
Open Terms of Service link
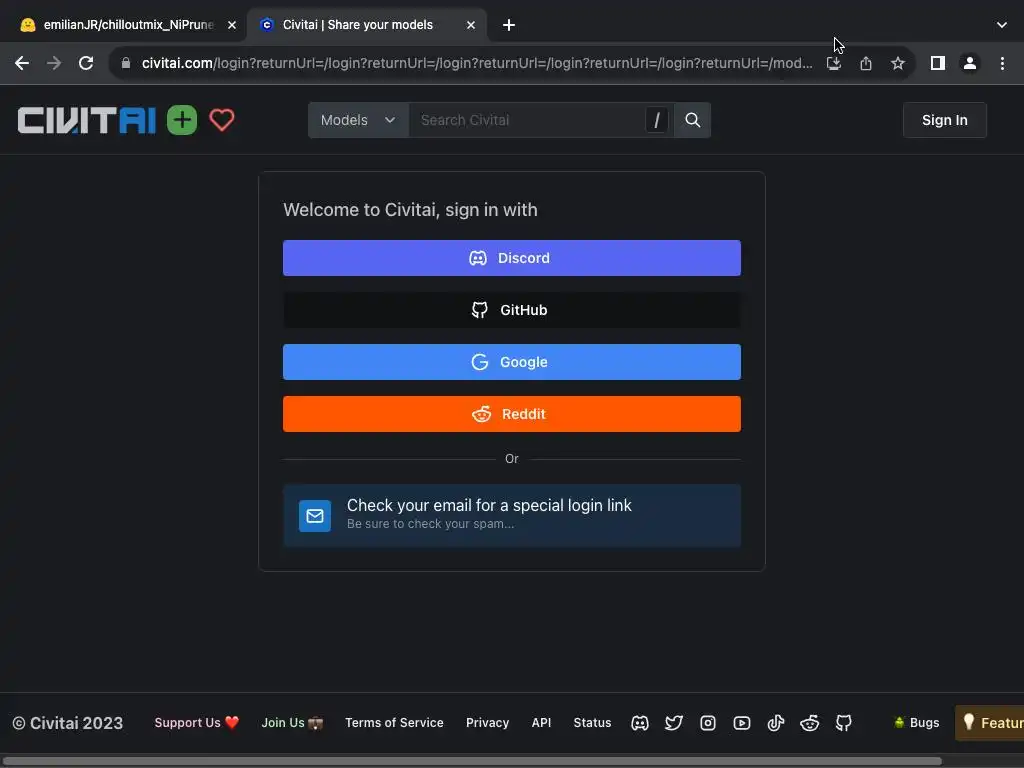[394, 723]
